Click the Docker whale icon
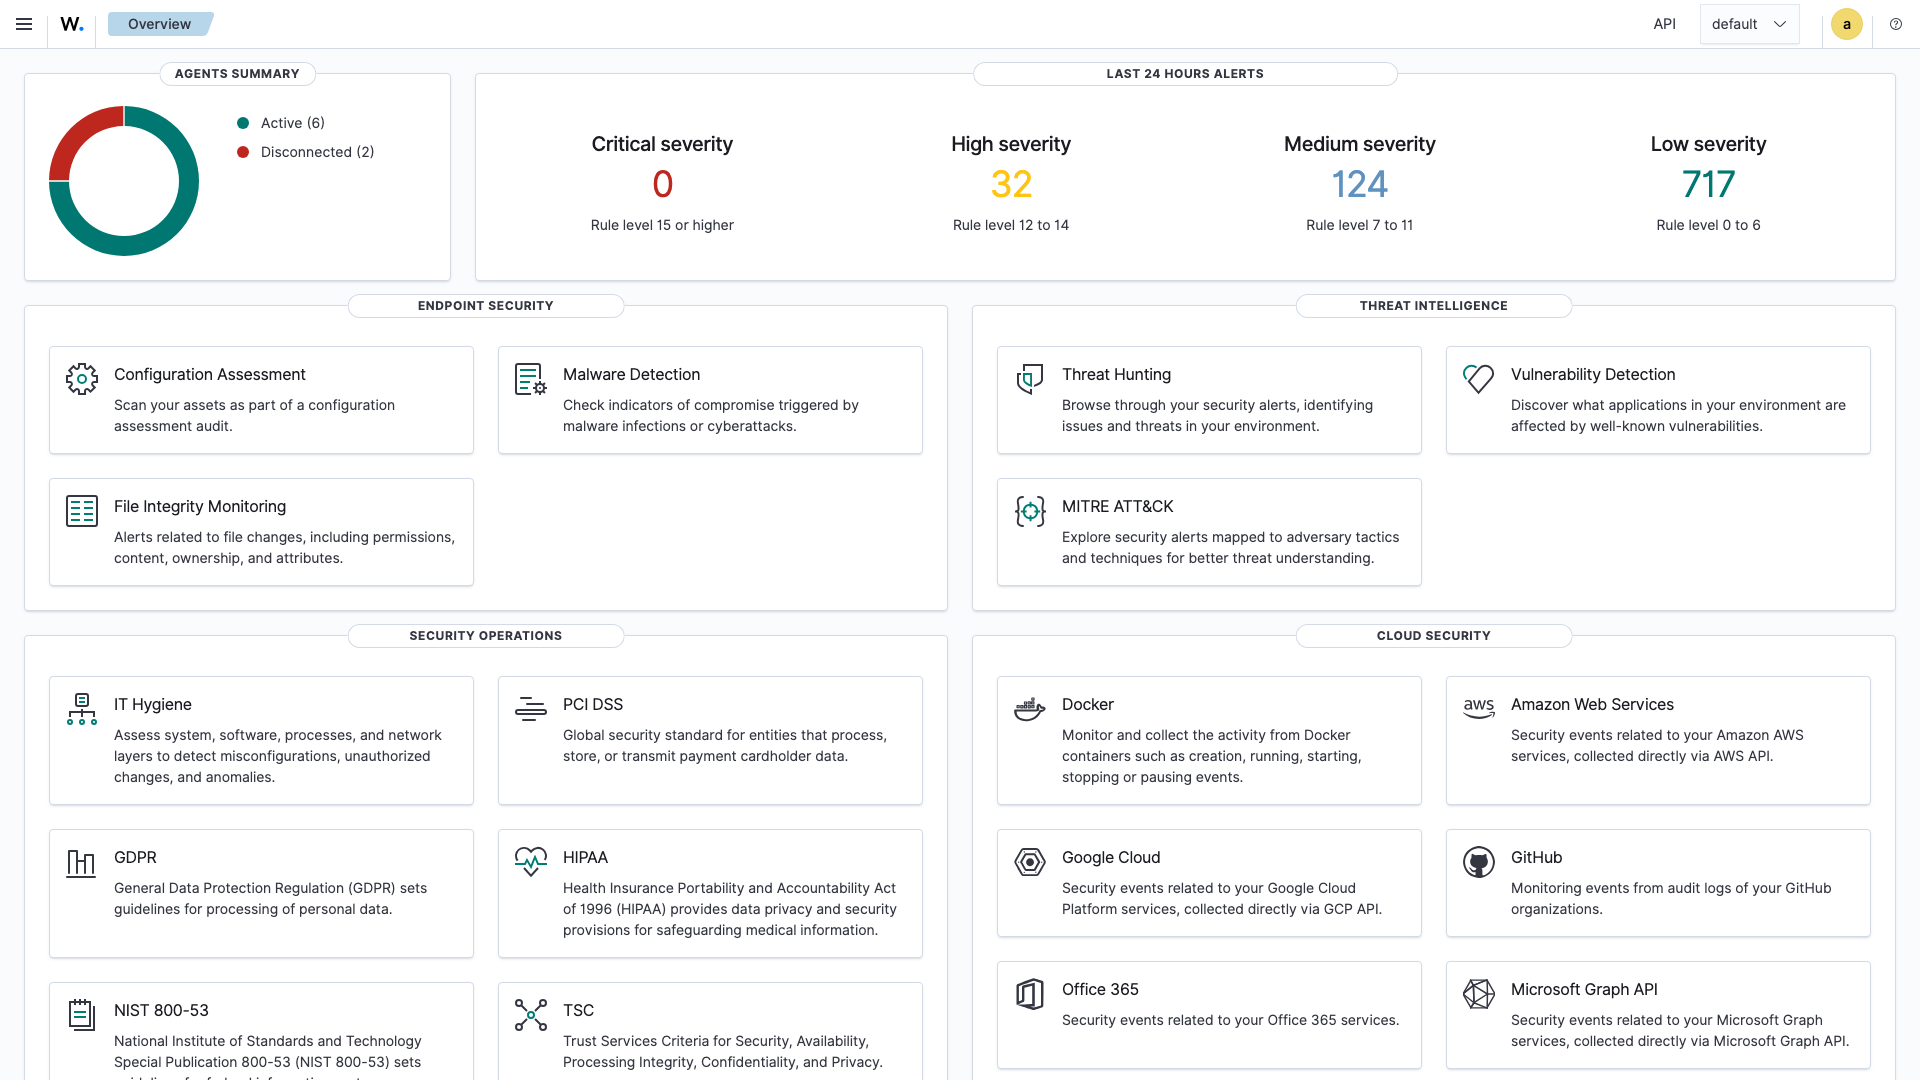Viewport: 1920px width, 1080px height. 1030,709
